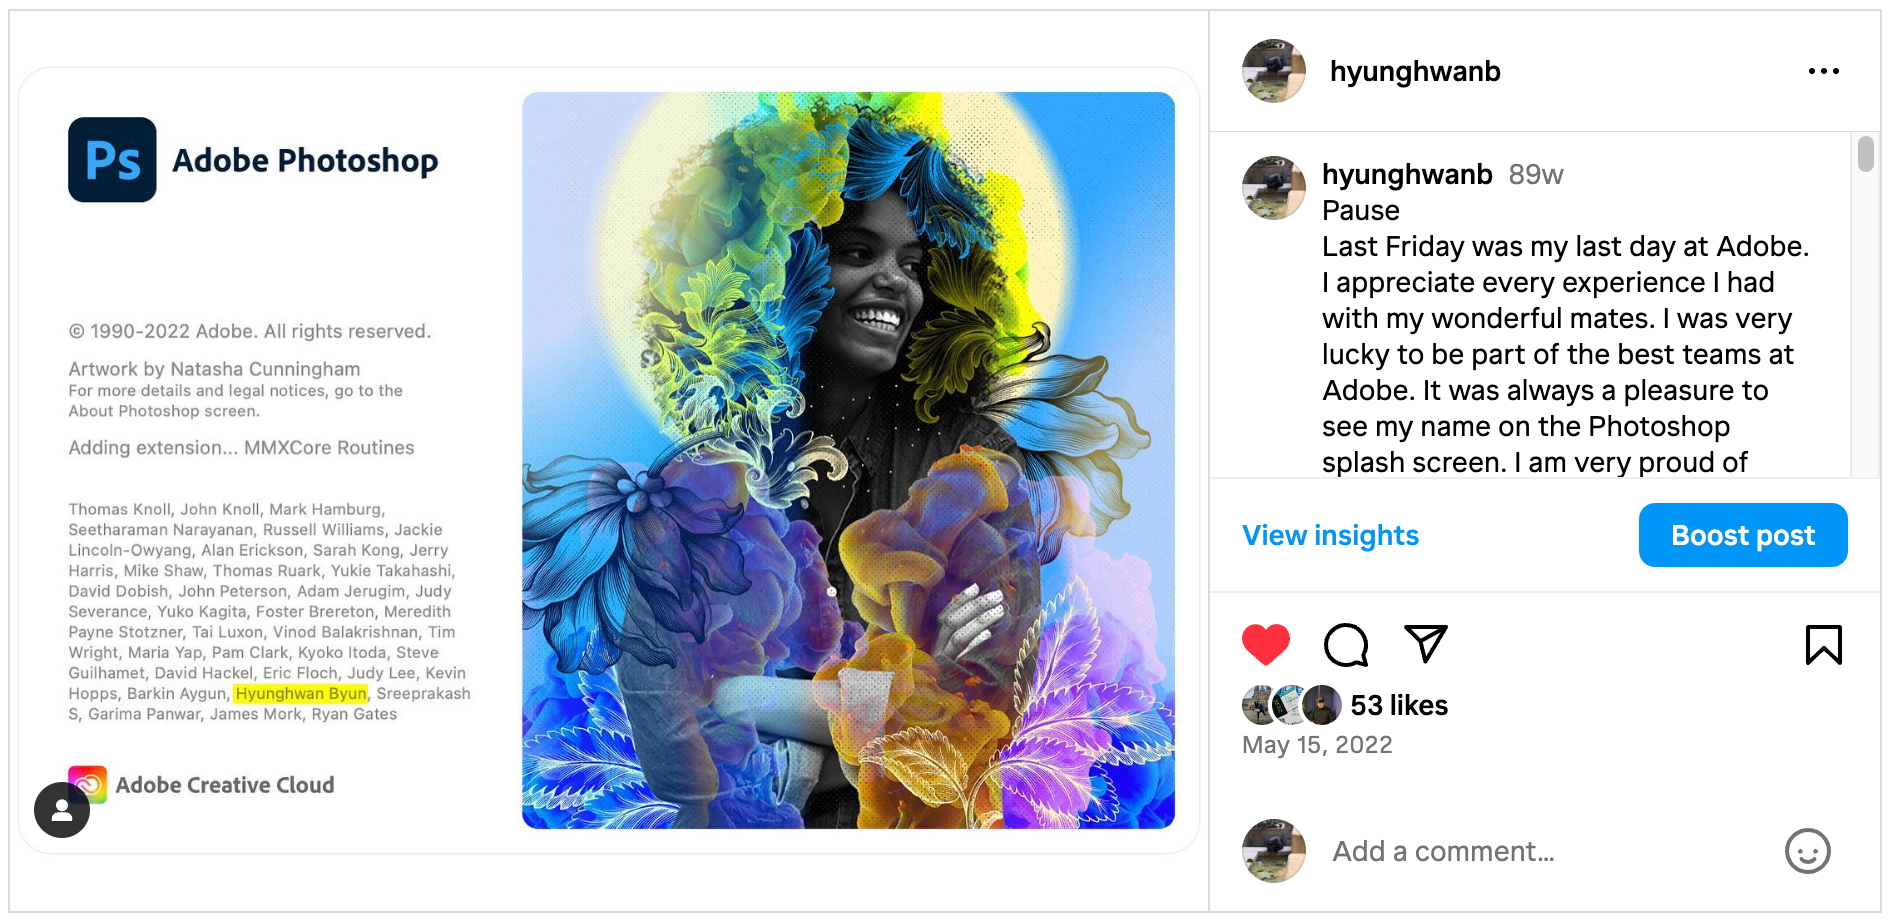Image resolution: width=1892 pixels, height=922 pixels.
Task: Open View insights link
Action: pyautogui.click(x=1330, y=536)
